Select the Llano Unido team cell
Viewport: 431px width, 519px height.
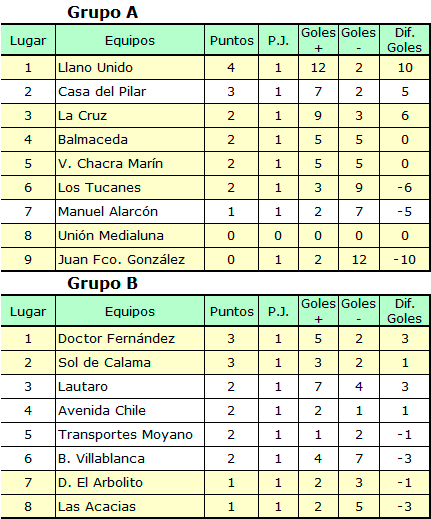point(130,68)
